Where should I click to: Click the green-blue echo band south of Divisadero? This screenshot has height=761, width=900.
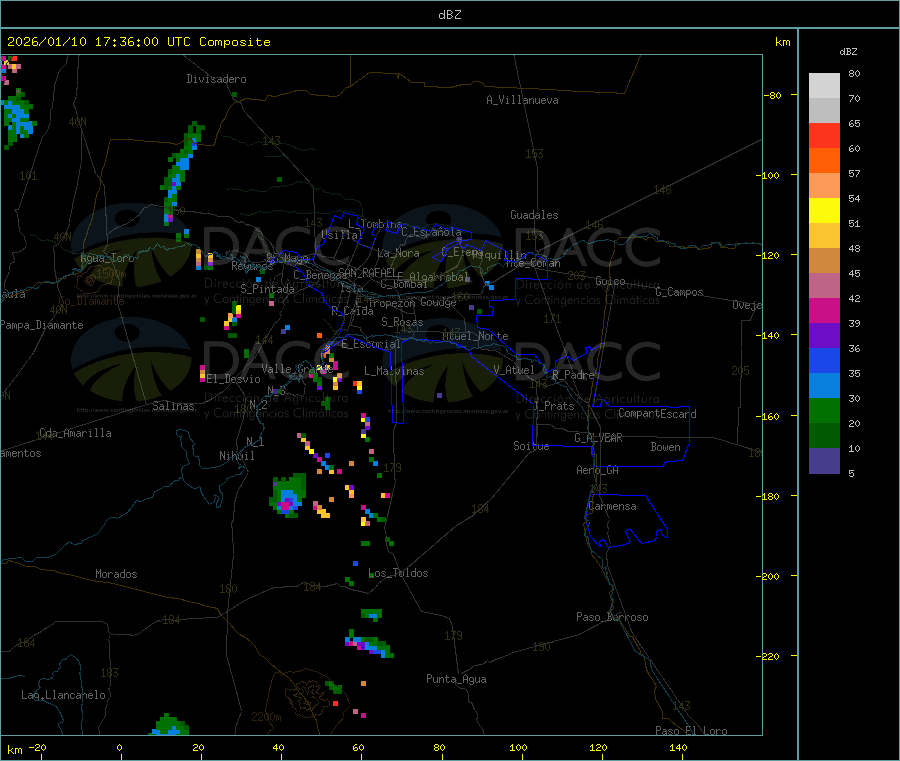click(x=180, y=172)
